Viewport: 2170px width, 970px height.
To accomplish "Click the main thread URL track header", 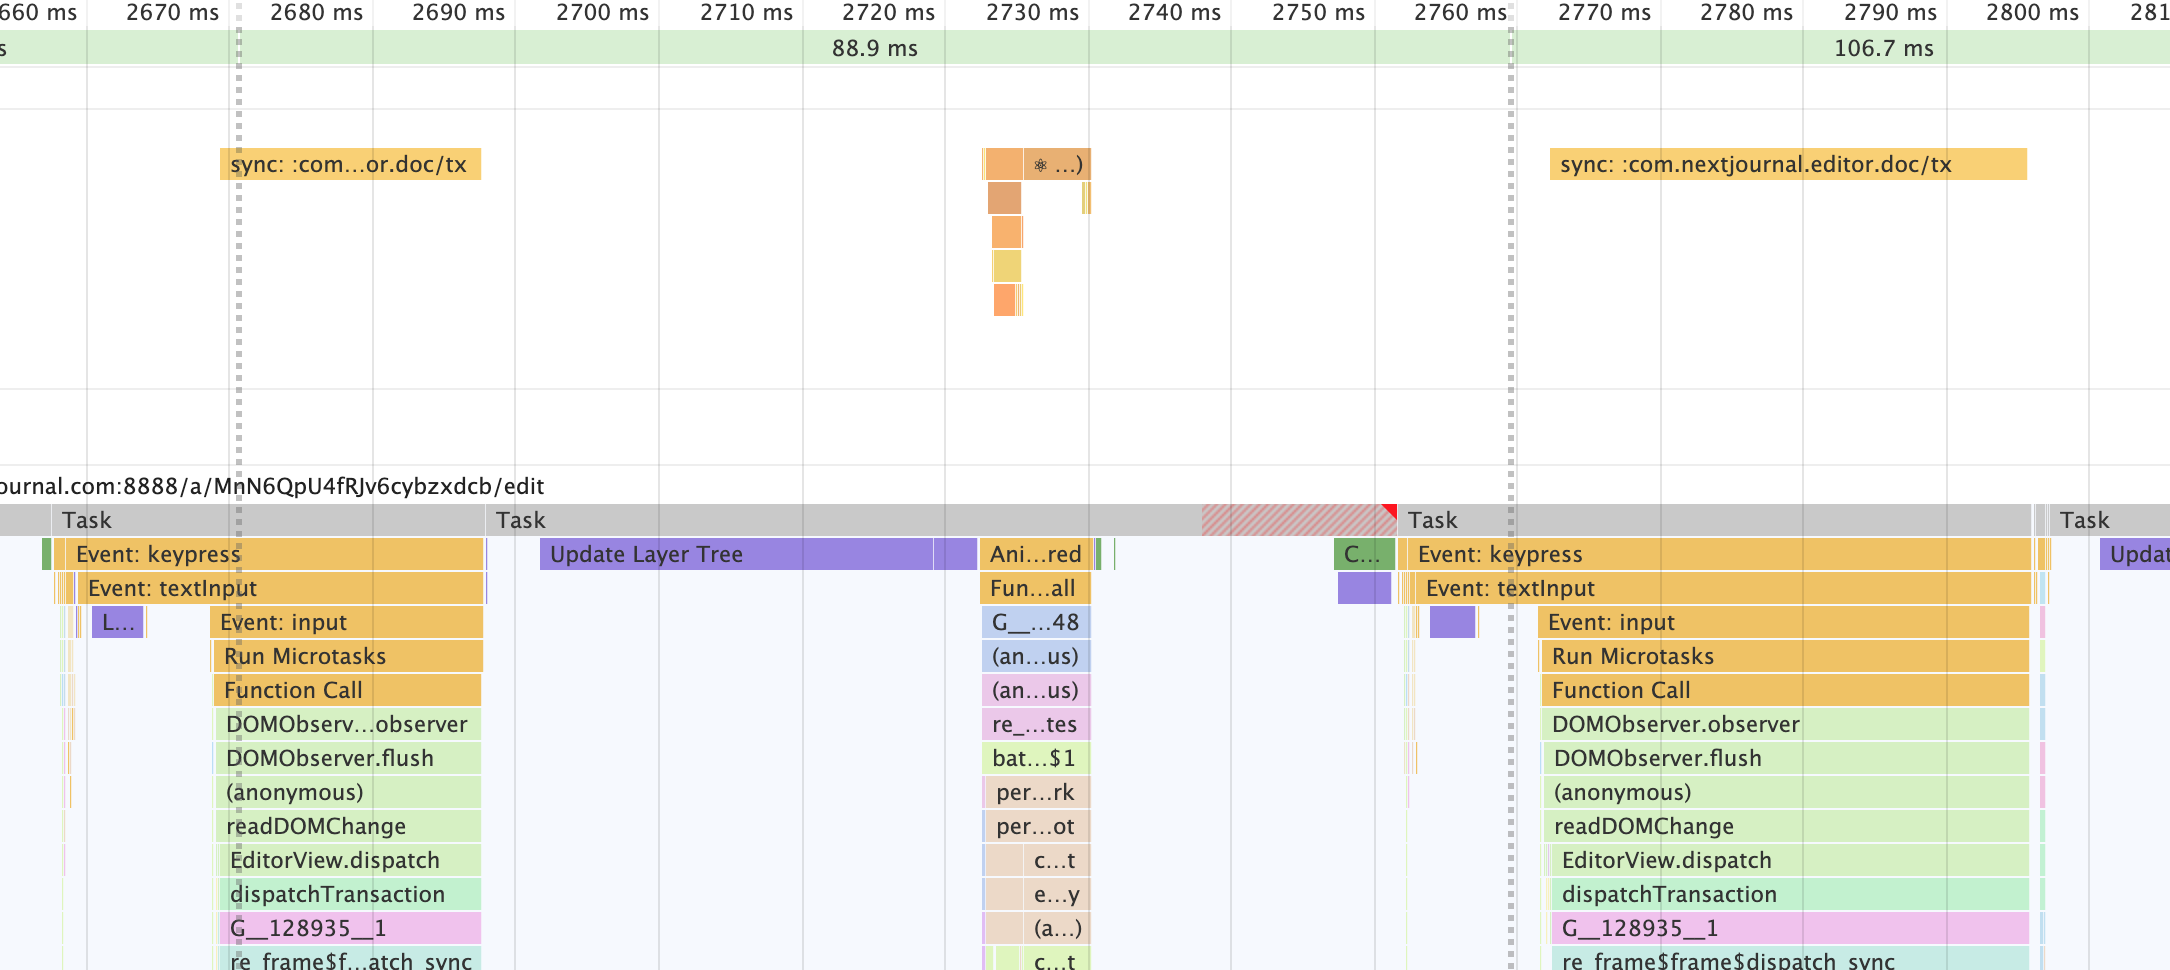I will click(272, 486).
